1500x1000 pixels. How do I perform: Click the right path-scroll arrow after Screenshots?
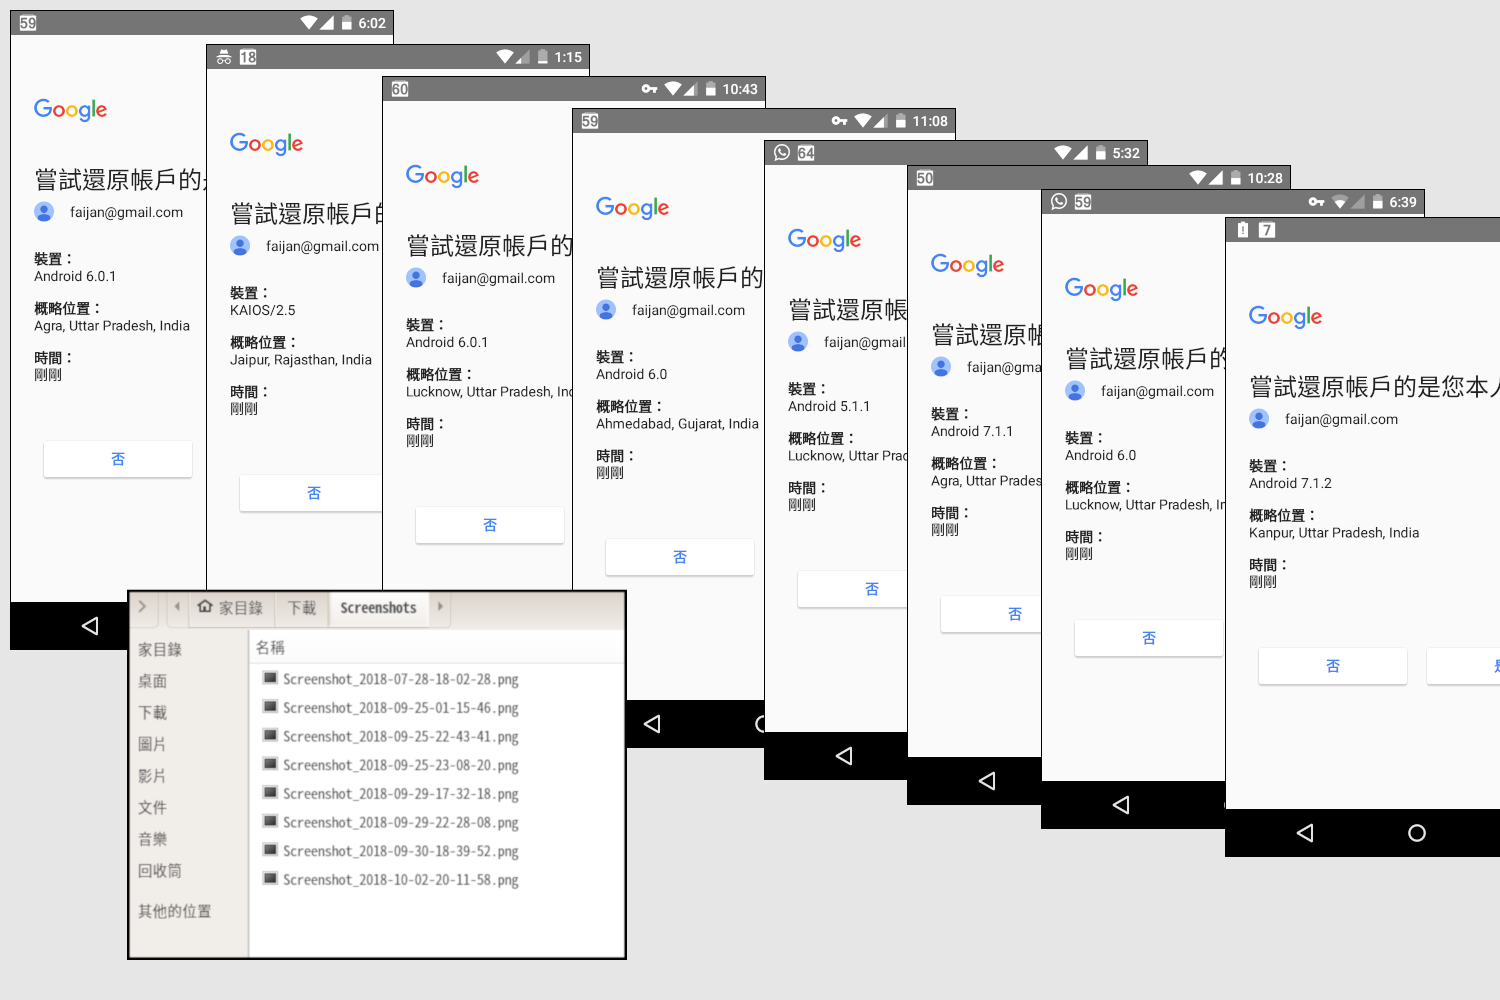tap(440, 607)
